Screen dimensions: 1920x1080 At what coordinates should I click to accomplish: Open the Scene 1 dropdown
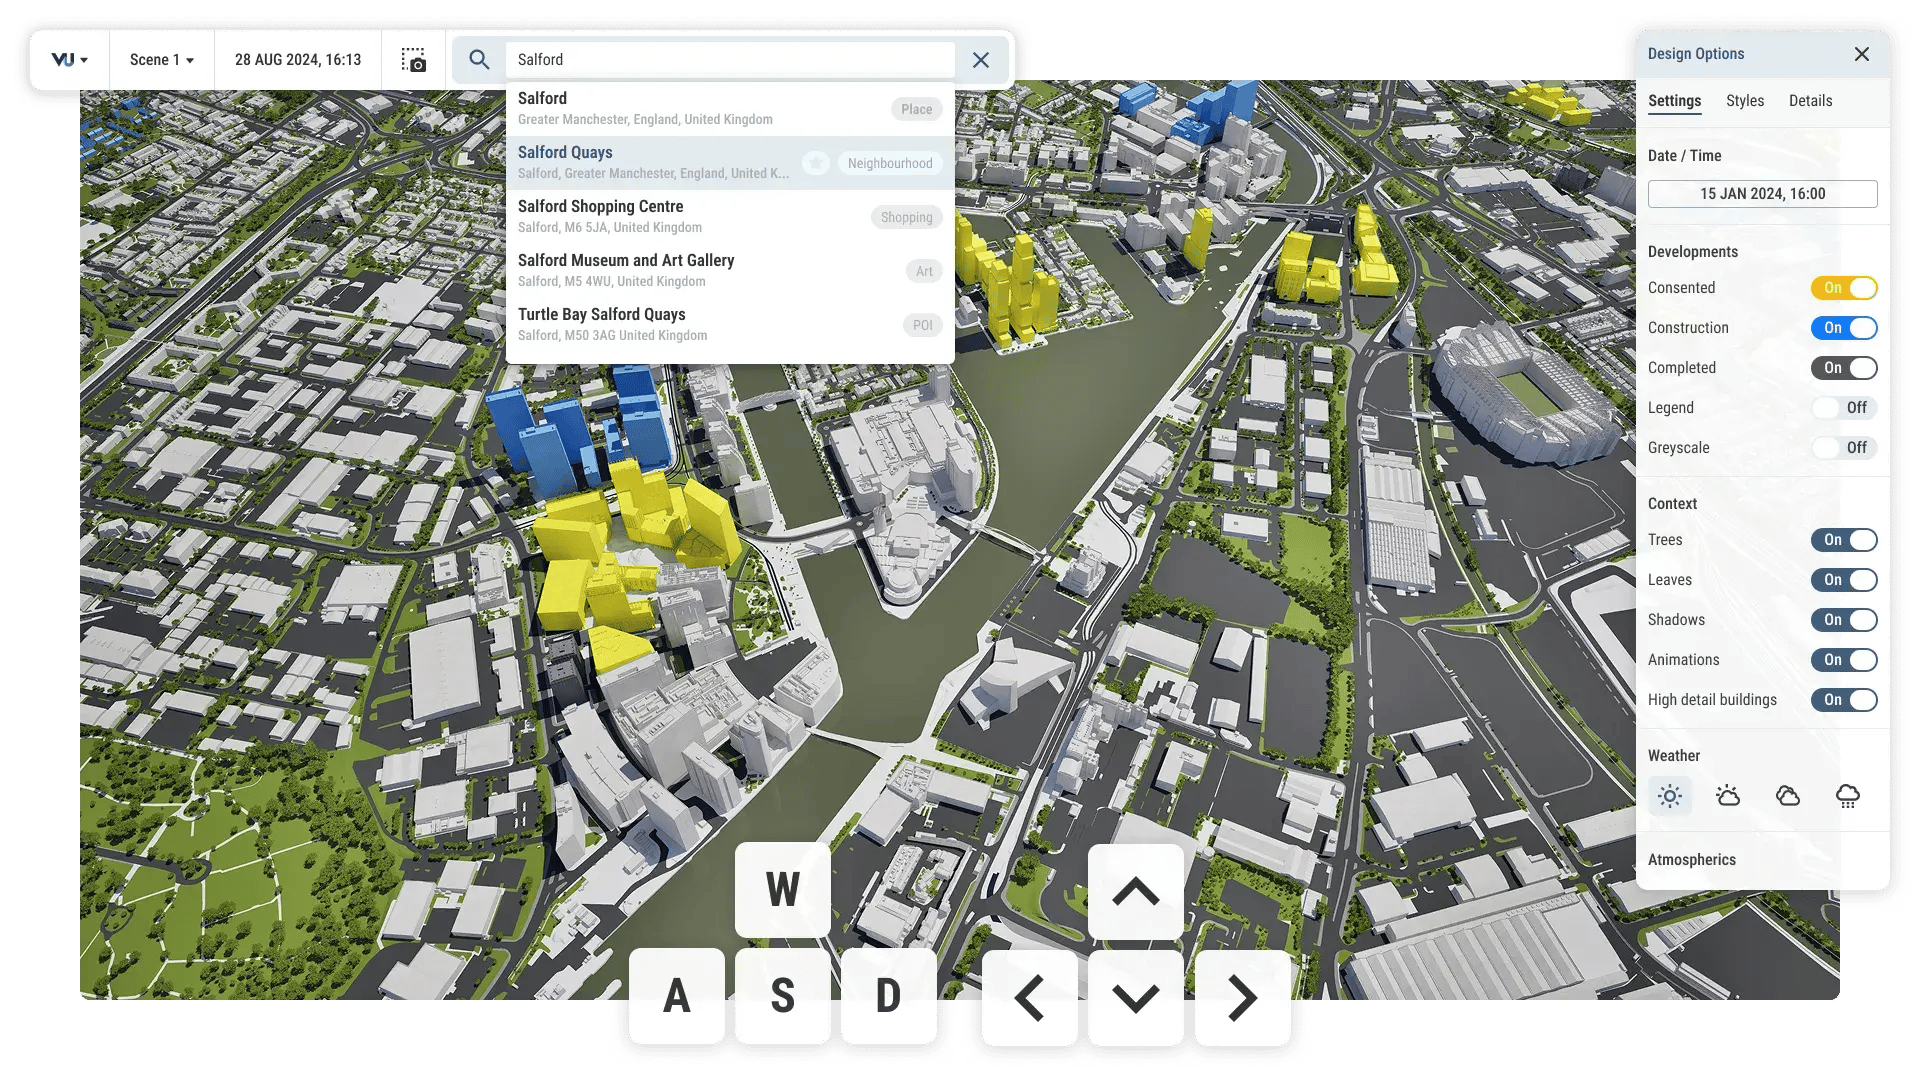click(161, 60)
